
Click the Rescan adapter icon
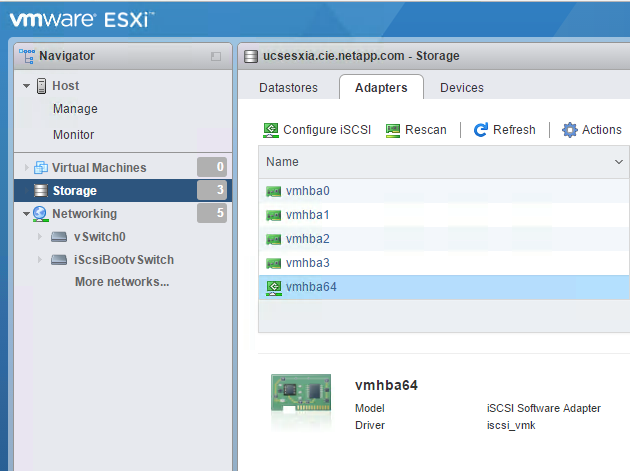(393, 130)
